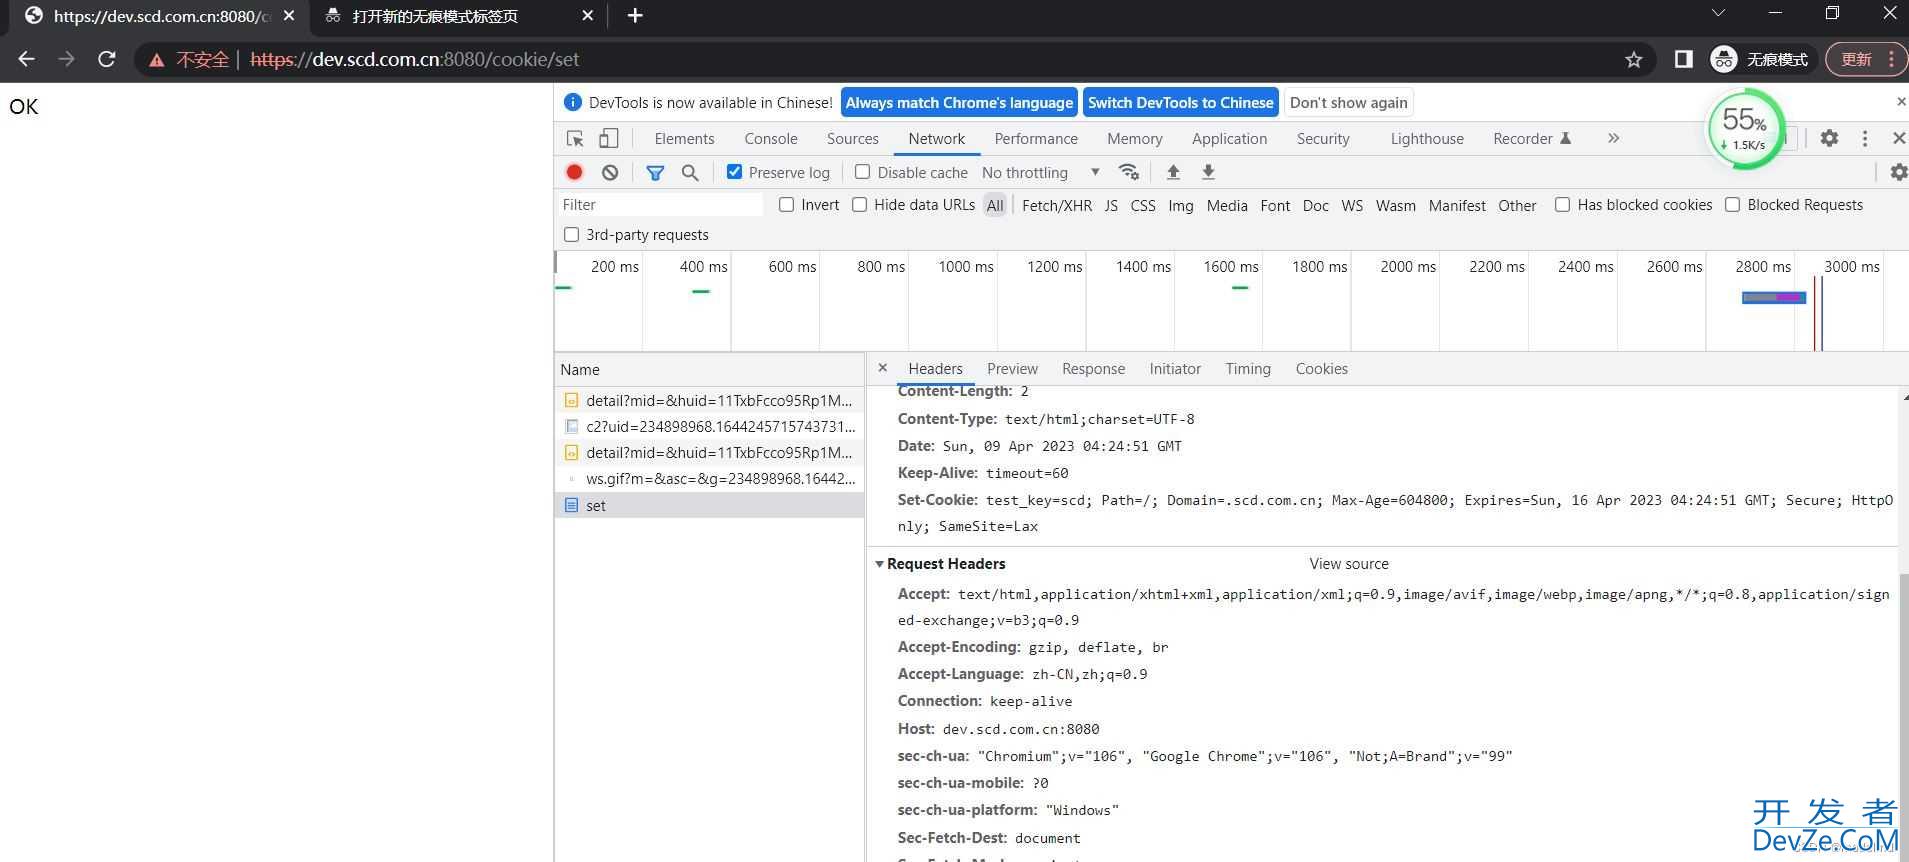Stop recording network log (red dot)
The height and width of the screenshot is (862, 1909).
click(x=574, y=172)
